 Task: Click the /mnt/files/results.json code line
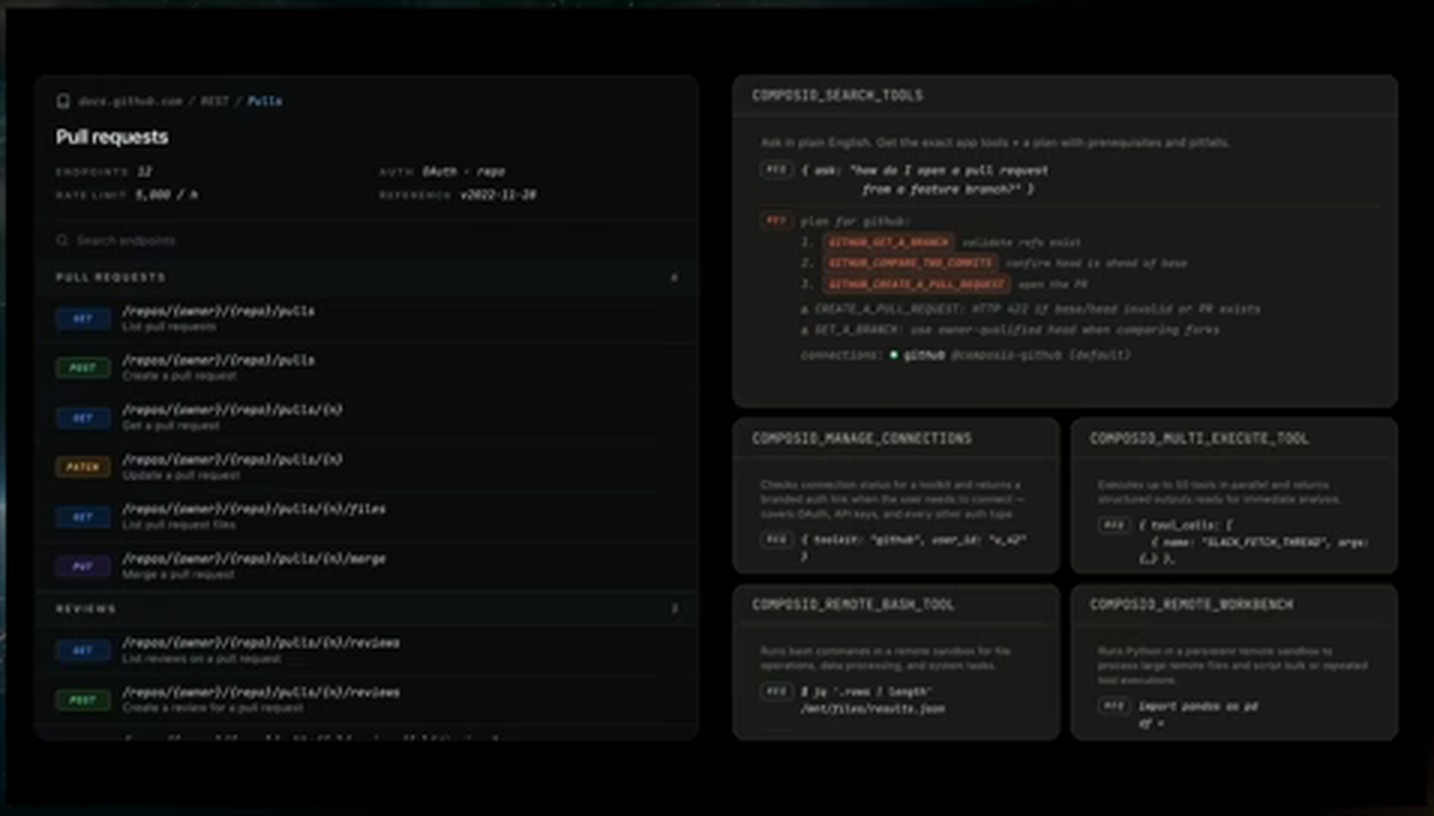pos(872,709)
